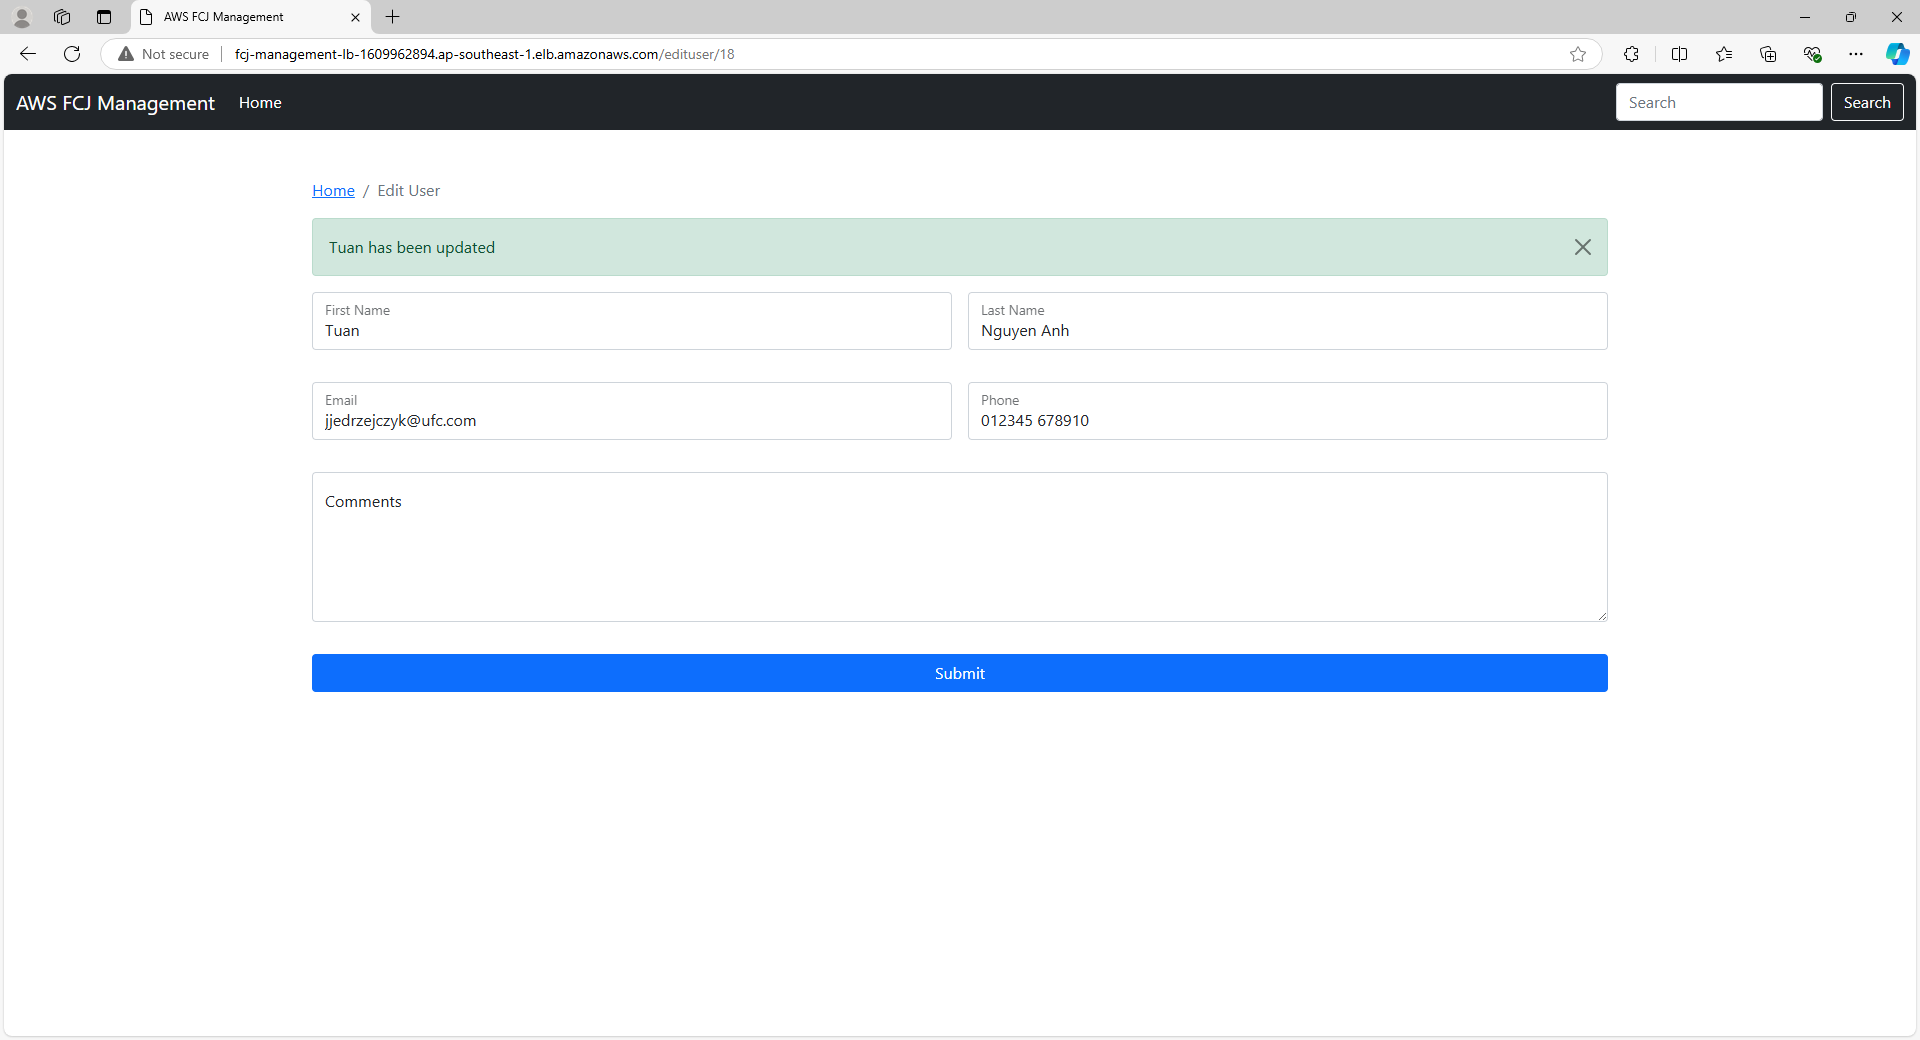Click the Back navigation arrow

coord(27,54)
